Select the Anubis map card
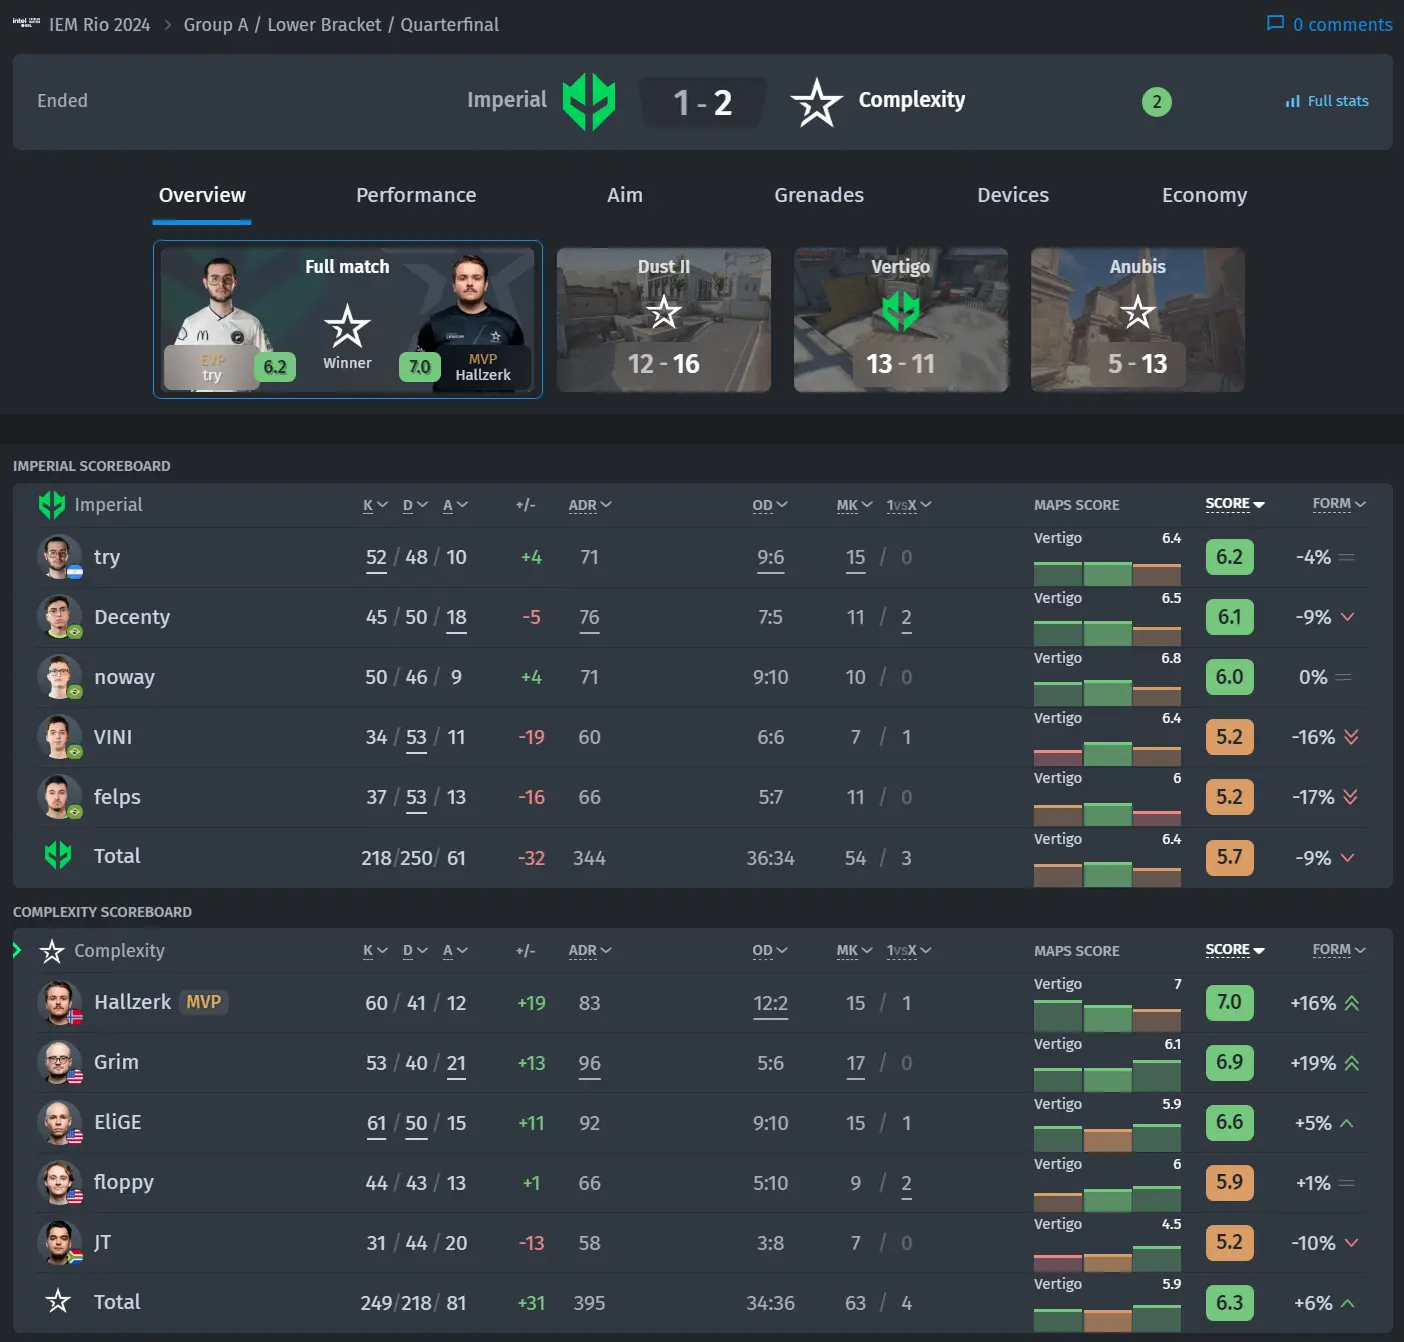The width and height of the screenshot is (1404, 1342). [x=1138, y=320]
